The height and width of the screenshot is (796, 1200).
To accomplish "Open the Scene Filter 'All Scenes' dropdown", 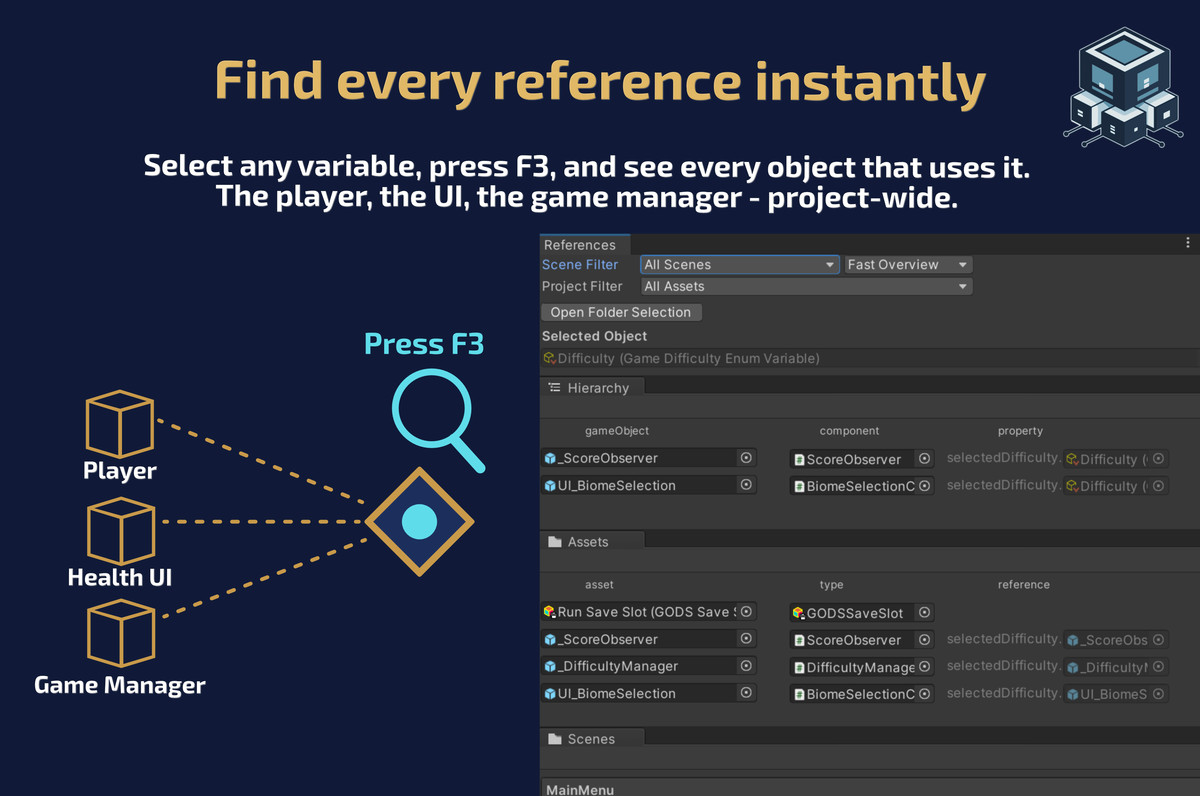I will (x=739, y=265).
